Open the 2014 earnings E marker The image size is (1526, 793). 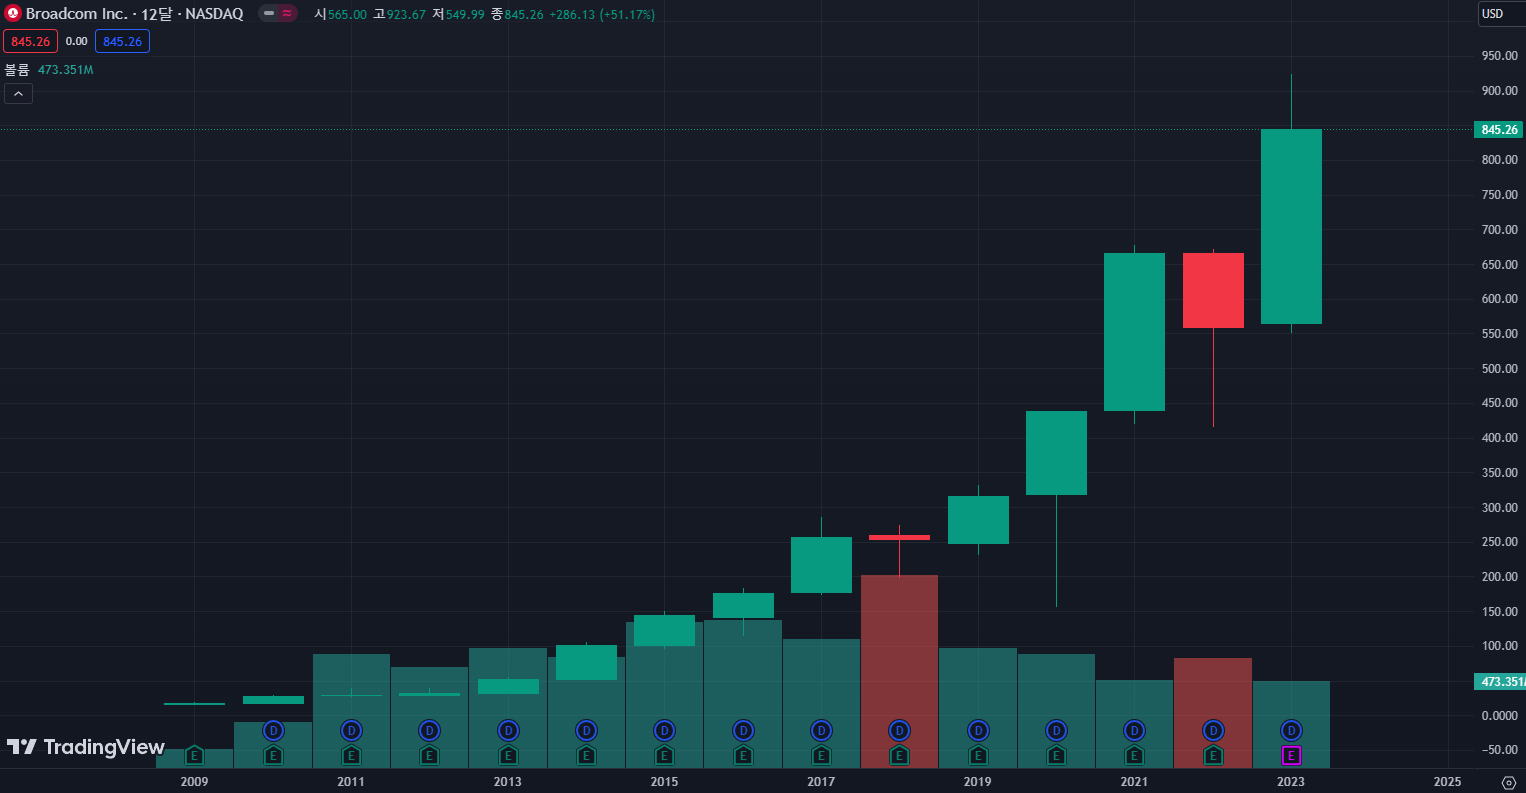pyautogui.click(x=586, y=755)
